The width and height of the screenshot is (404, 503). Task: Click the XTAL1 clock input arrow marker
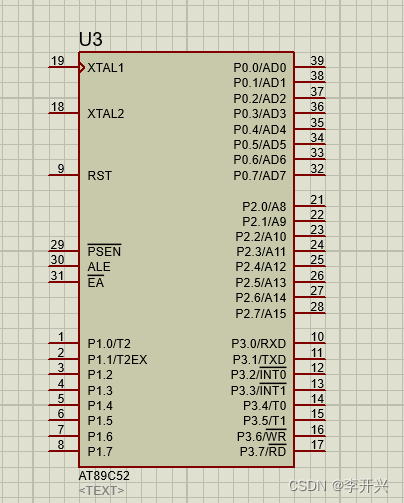pyautogui.click(x=82, y=68)
